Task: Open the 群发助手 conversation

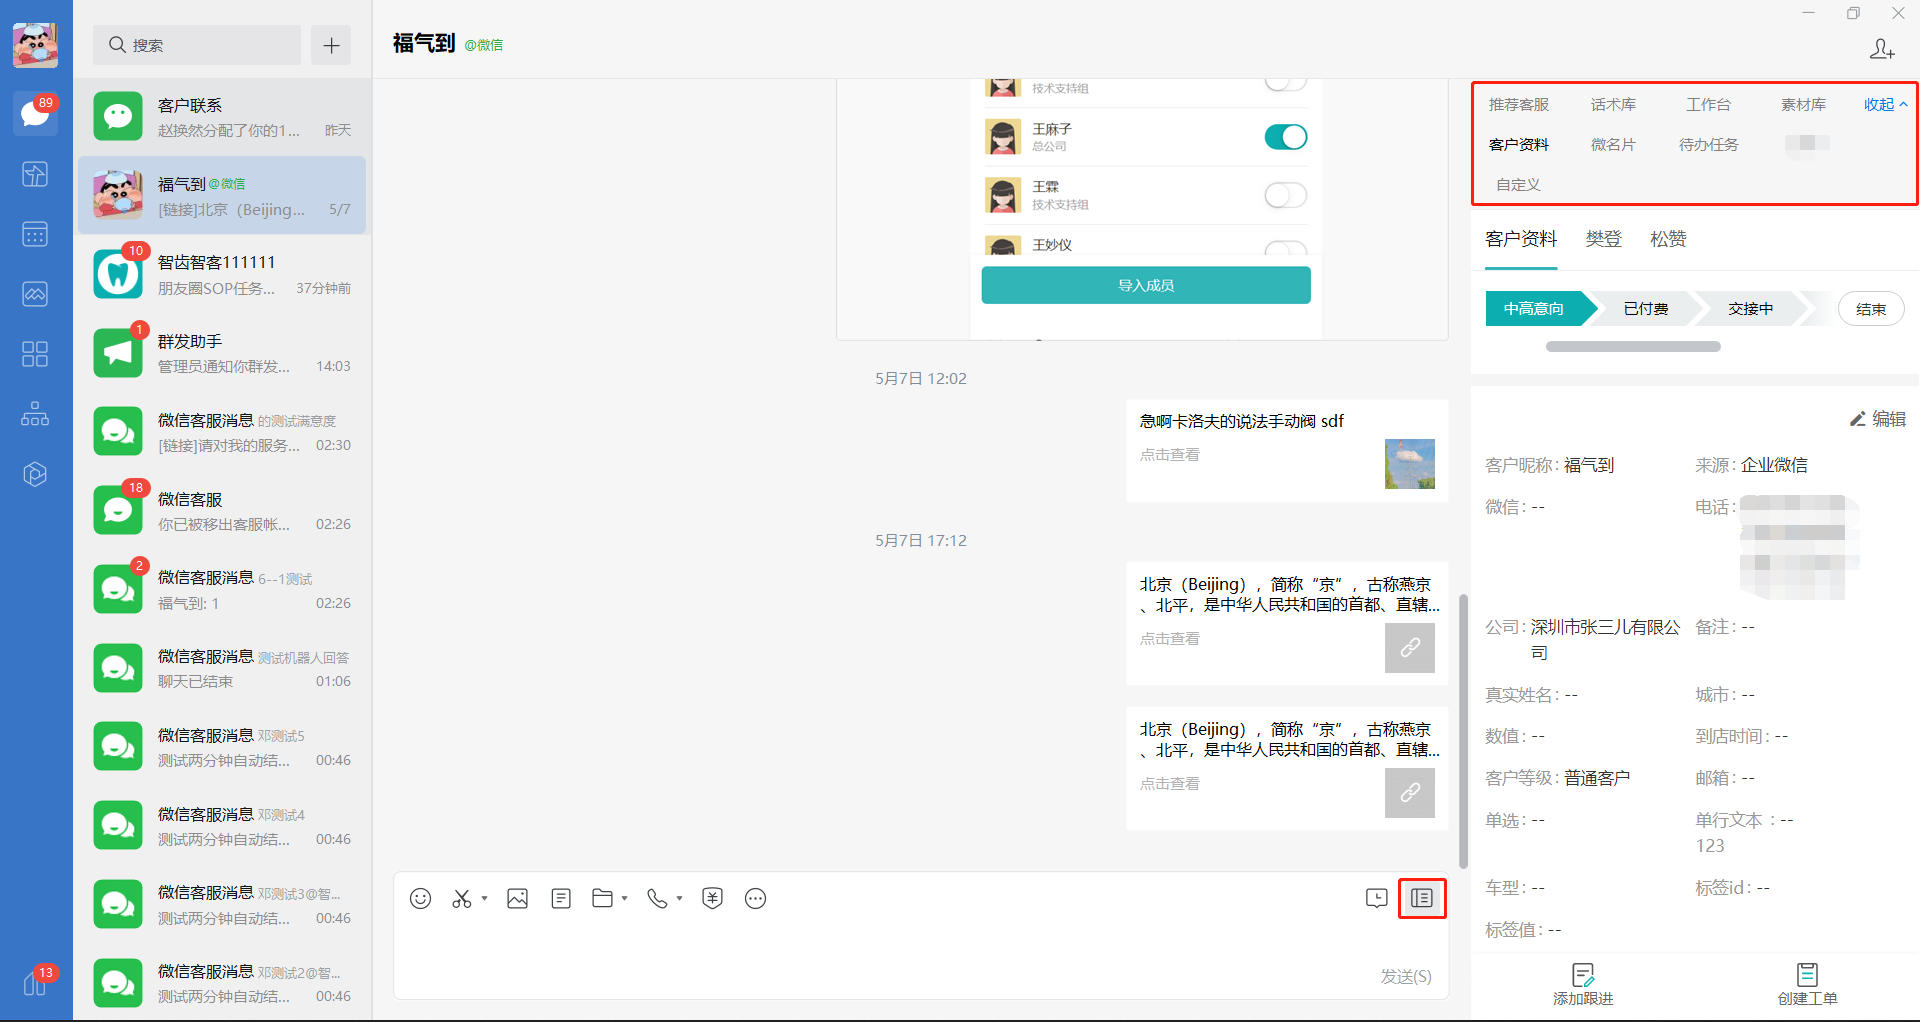Action: 222,353
